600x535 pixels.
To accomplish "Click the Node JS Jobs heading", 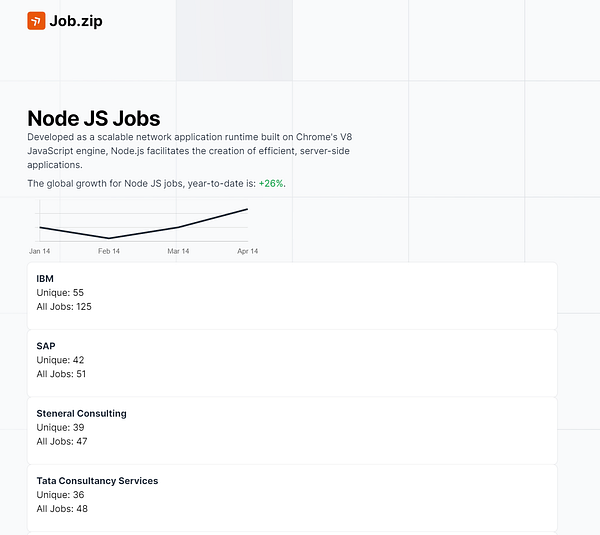I will coord(93,119).
